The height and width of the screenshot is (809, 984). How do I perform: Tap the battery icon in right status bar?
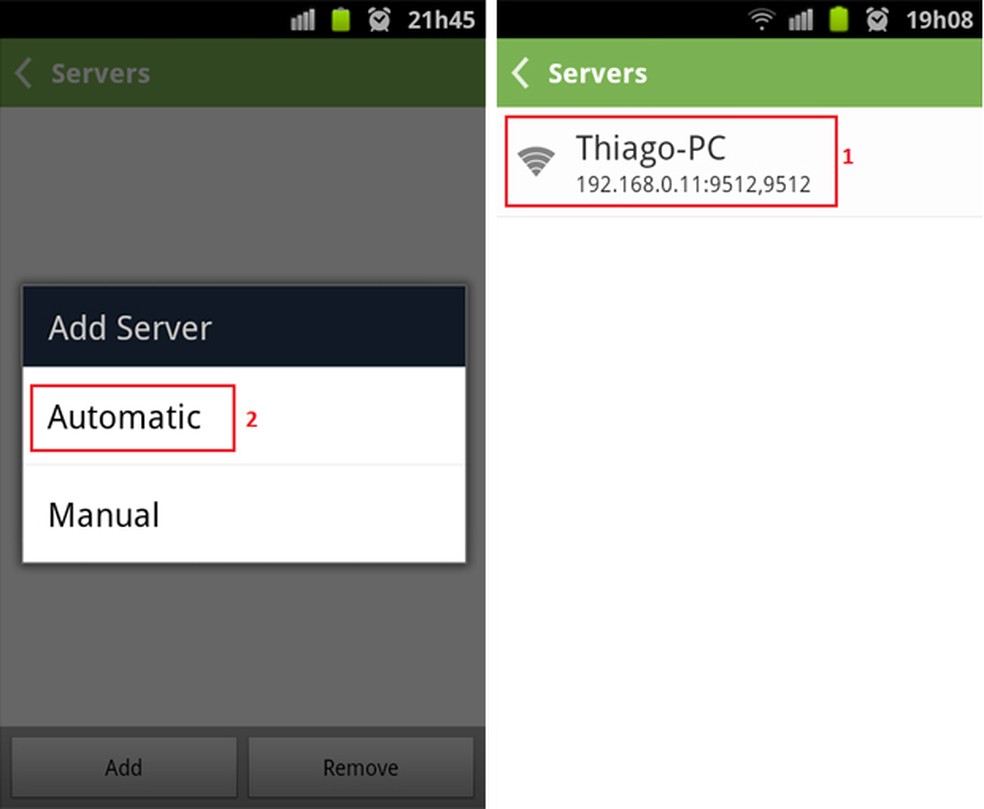[838, 19]
